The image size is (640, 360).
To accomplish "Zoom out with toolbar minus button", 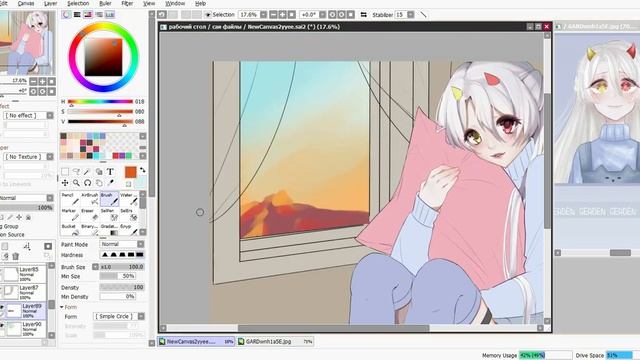I will 273,15.
